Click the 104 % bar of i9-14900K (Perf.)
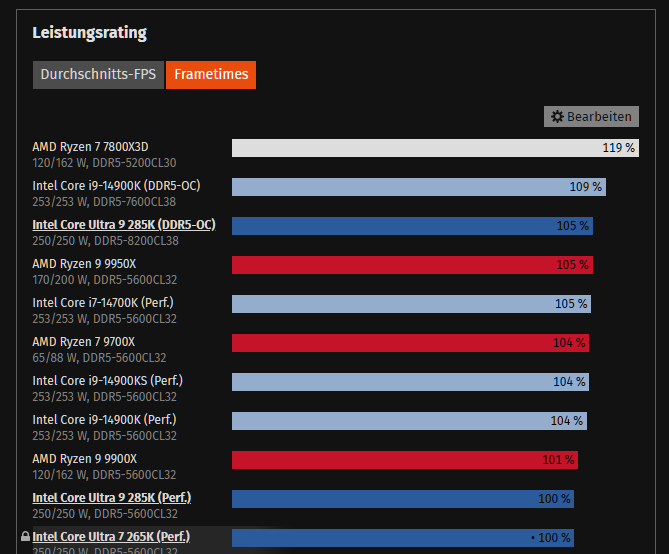The width and height of the screenshot is (669, 554). coord(410,421)
